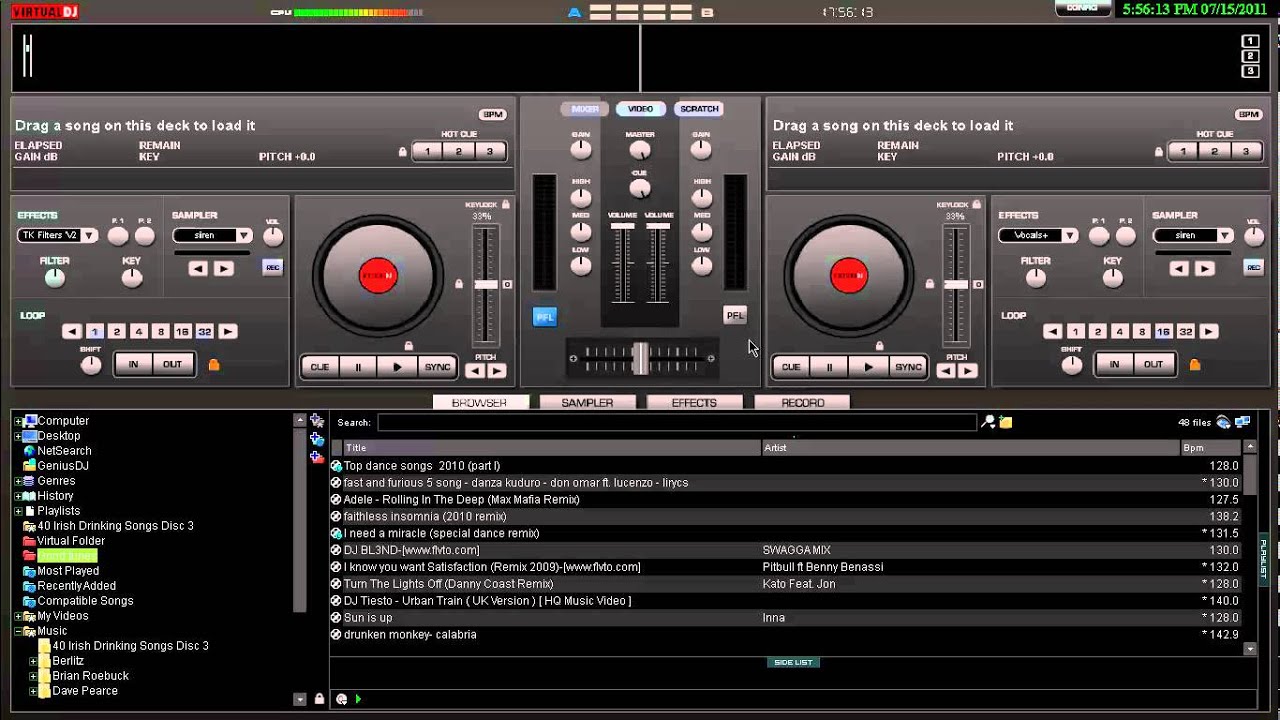Halve the right deck loop length

(1053, 332)
